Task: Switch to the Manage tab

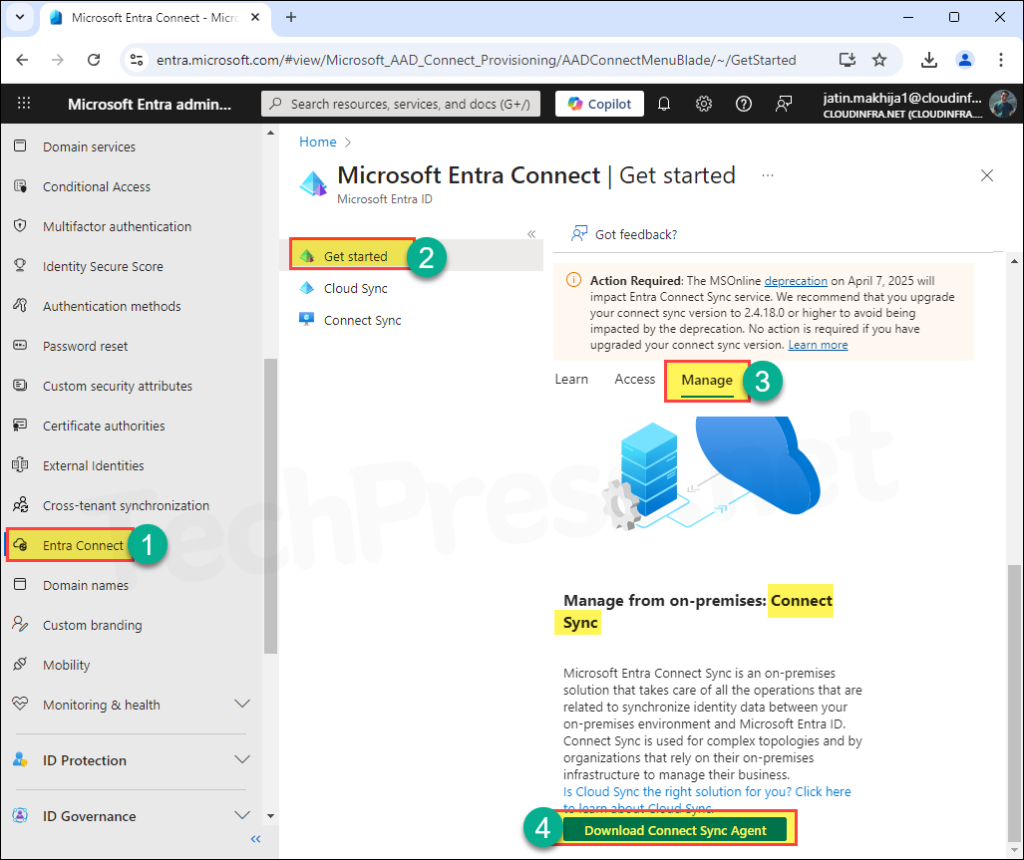Action: pos(707,380)
